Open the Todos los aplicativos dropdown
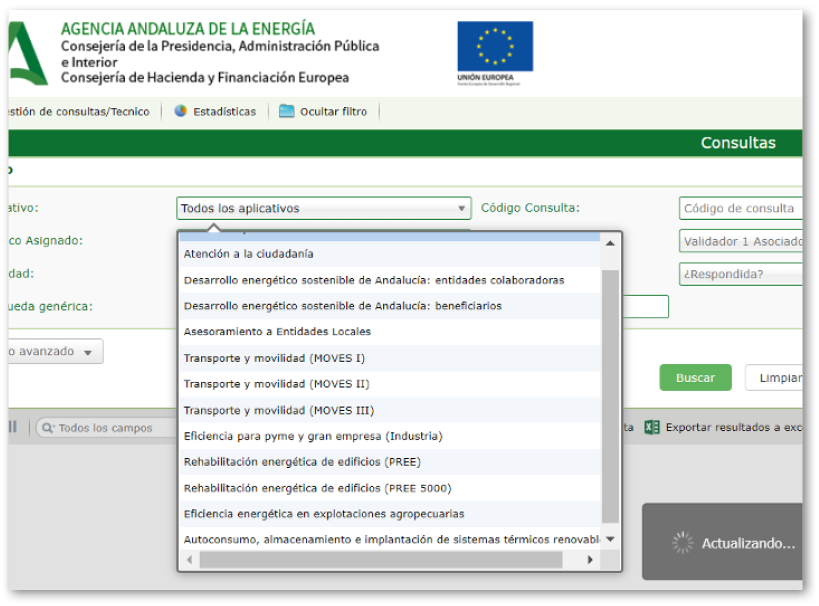 (x=324, y=208)
